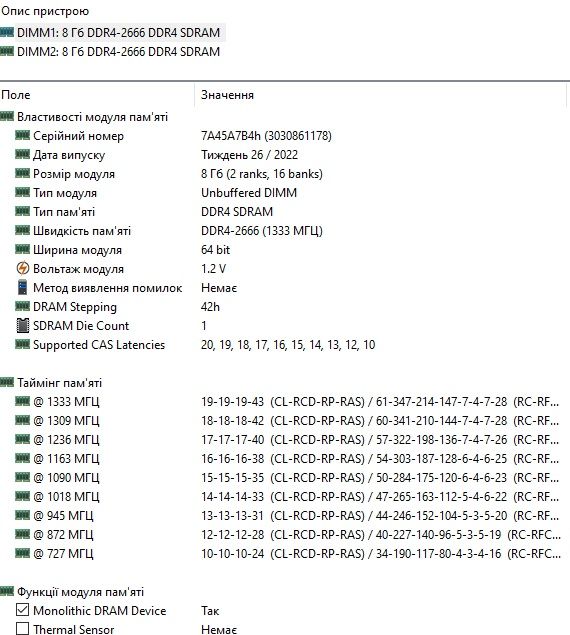Select SDRAM Die Count value 1
This screenshot has width=570, height=635.
point(204,326)
